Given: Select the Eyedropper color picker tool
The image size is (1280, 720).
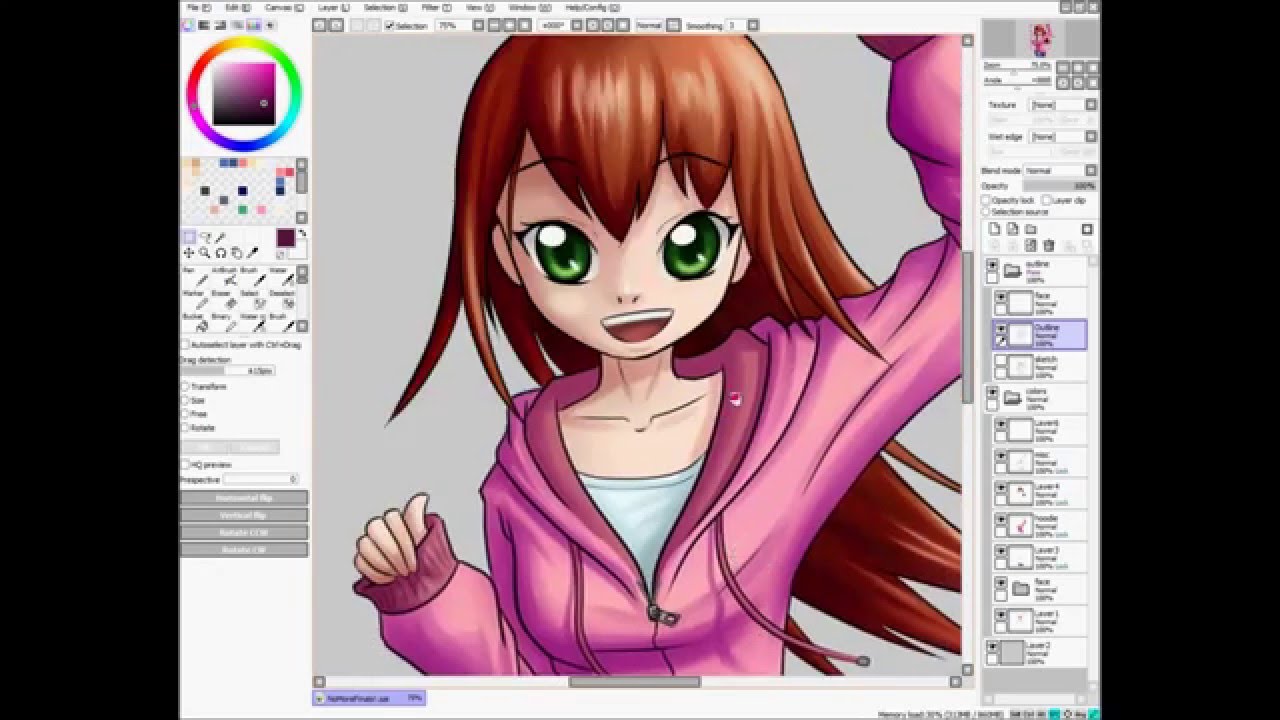Looking at the screenshot, I should [253, 252].
